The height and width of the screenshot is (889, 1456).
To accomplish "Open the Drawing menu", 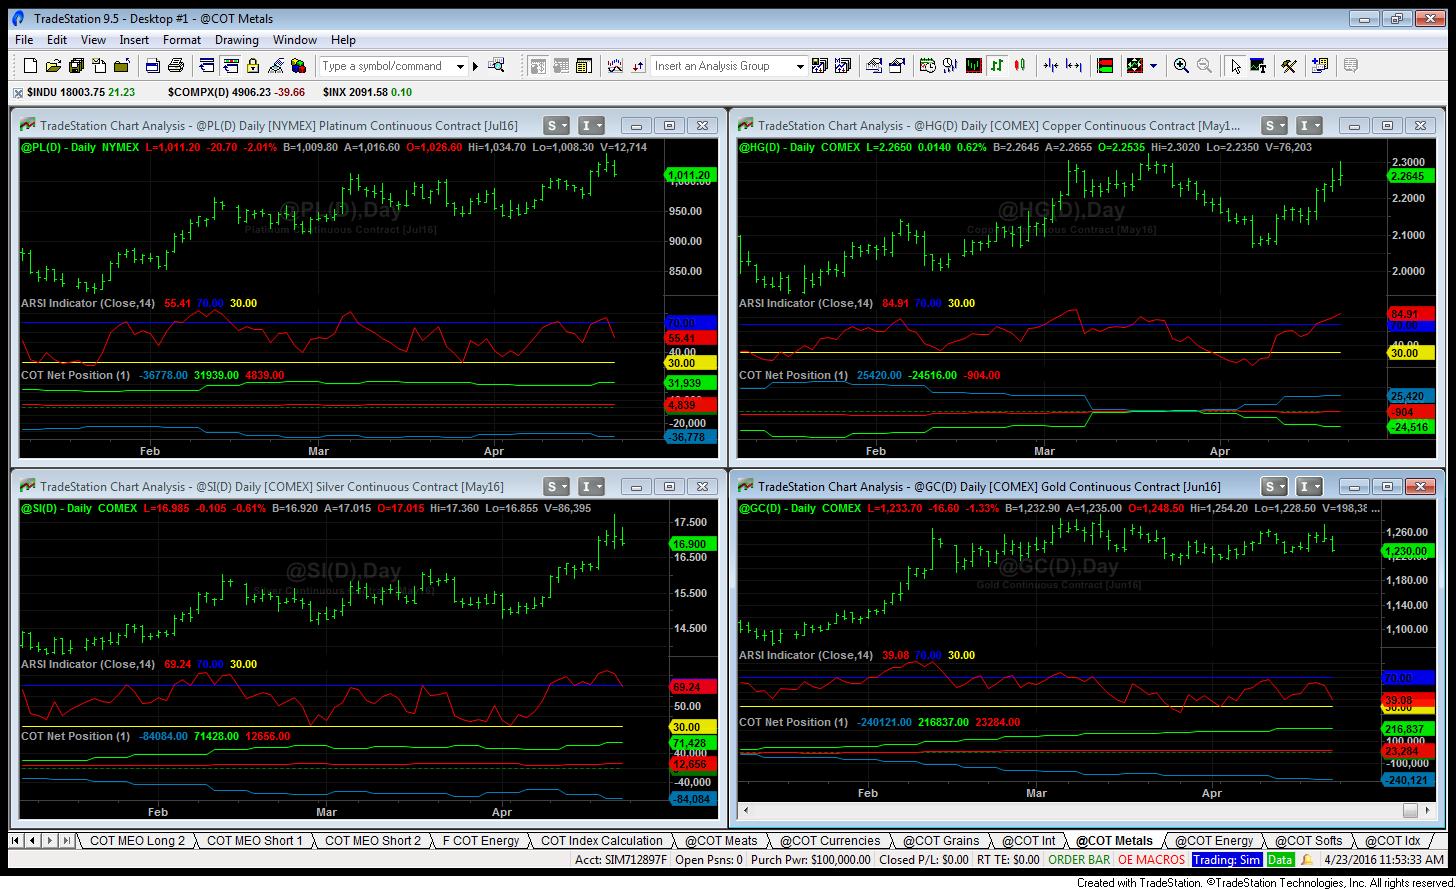I will [236, 40].
